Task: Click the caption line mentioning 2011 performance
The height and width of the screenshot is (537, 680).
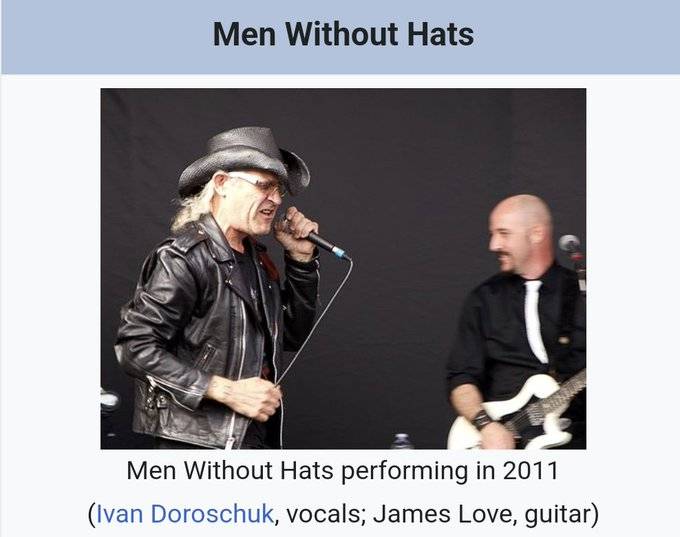Action: 343,470
